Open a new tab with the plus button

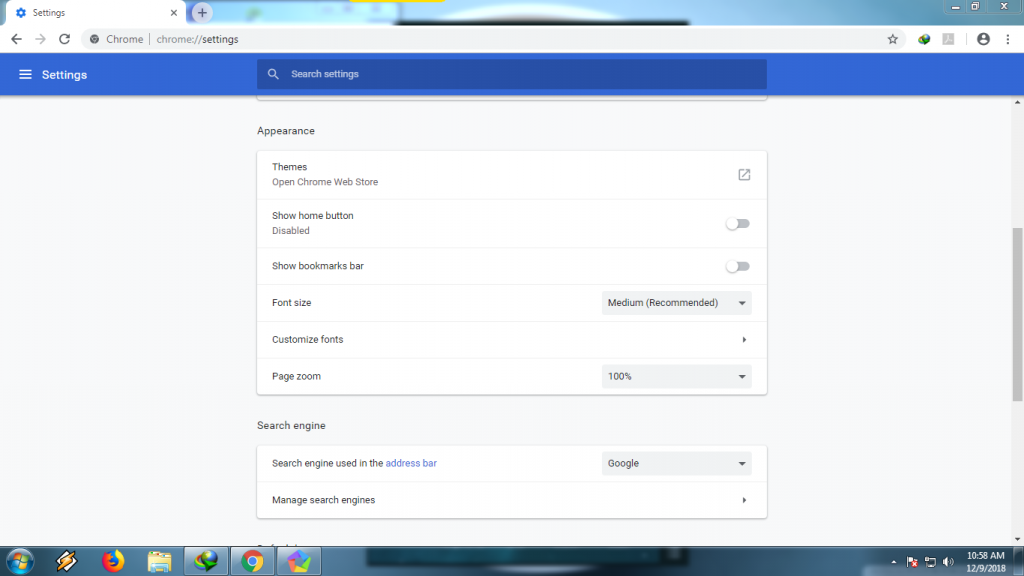click(202, 13)
